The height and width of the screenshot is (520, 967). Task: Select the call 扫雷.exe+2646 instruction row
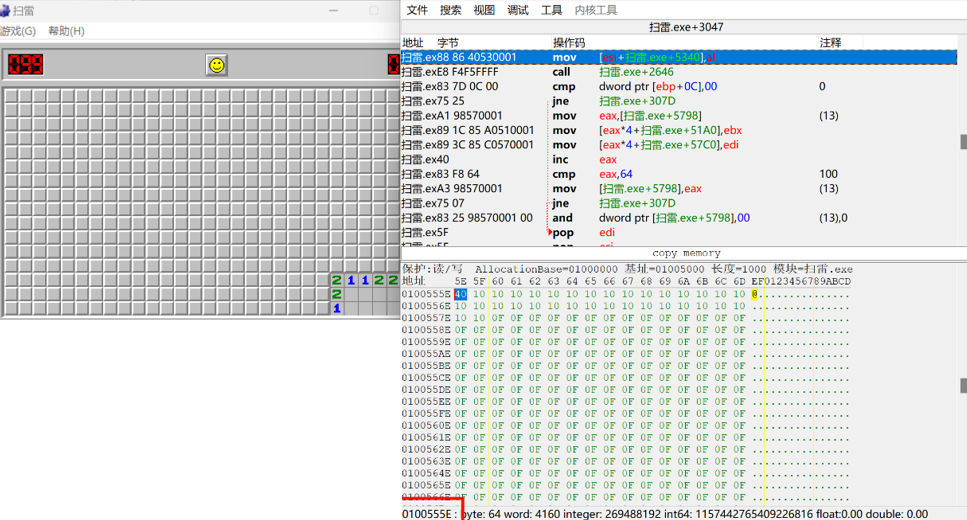coord(678,72)
